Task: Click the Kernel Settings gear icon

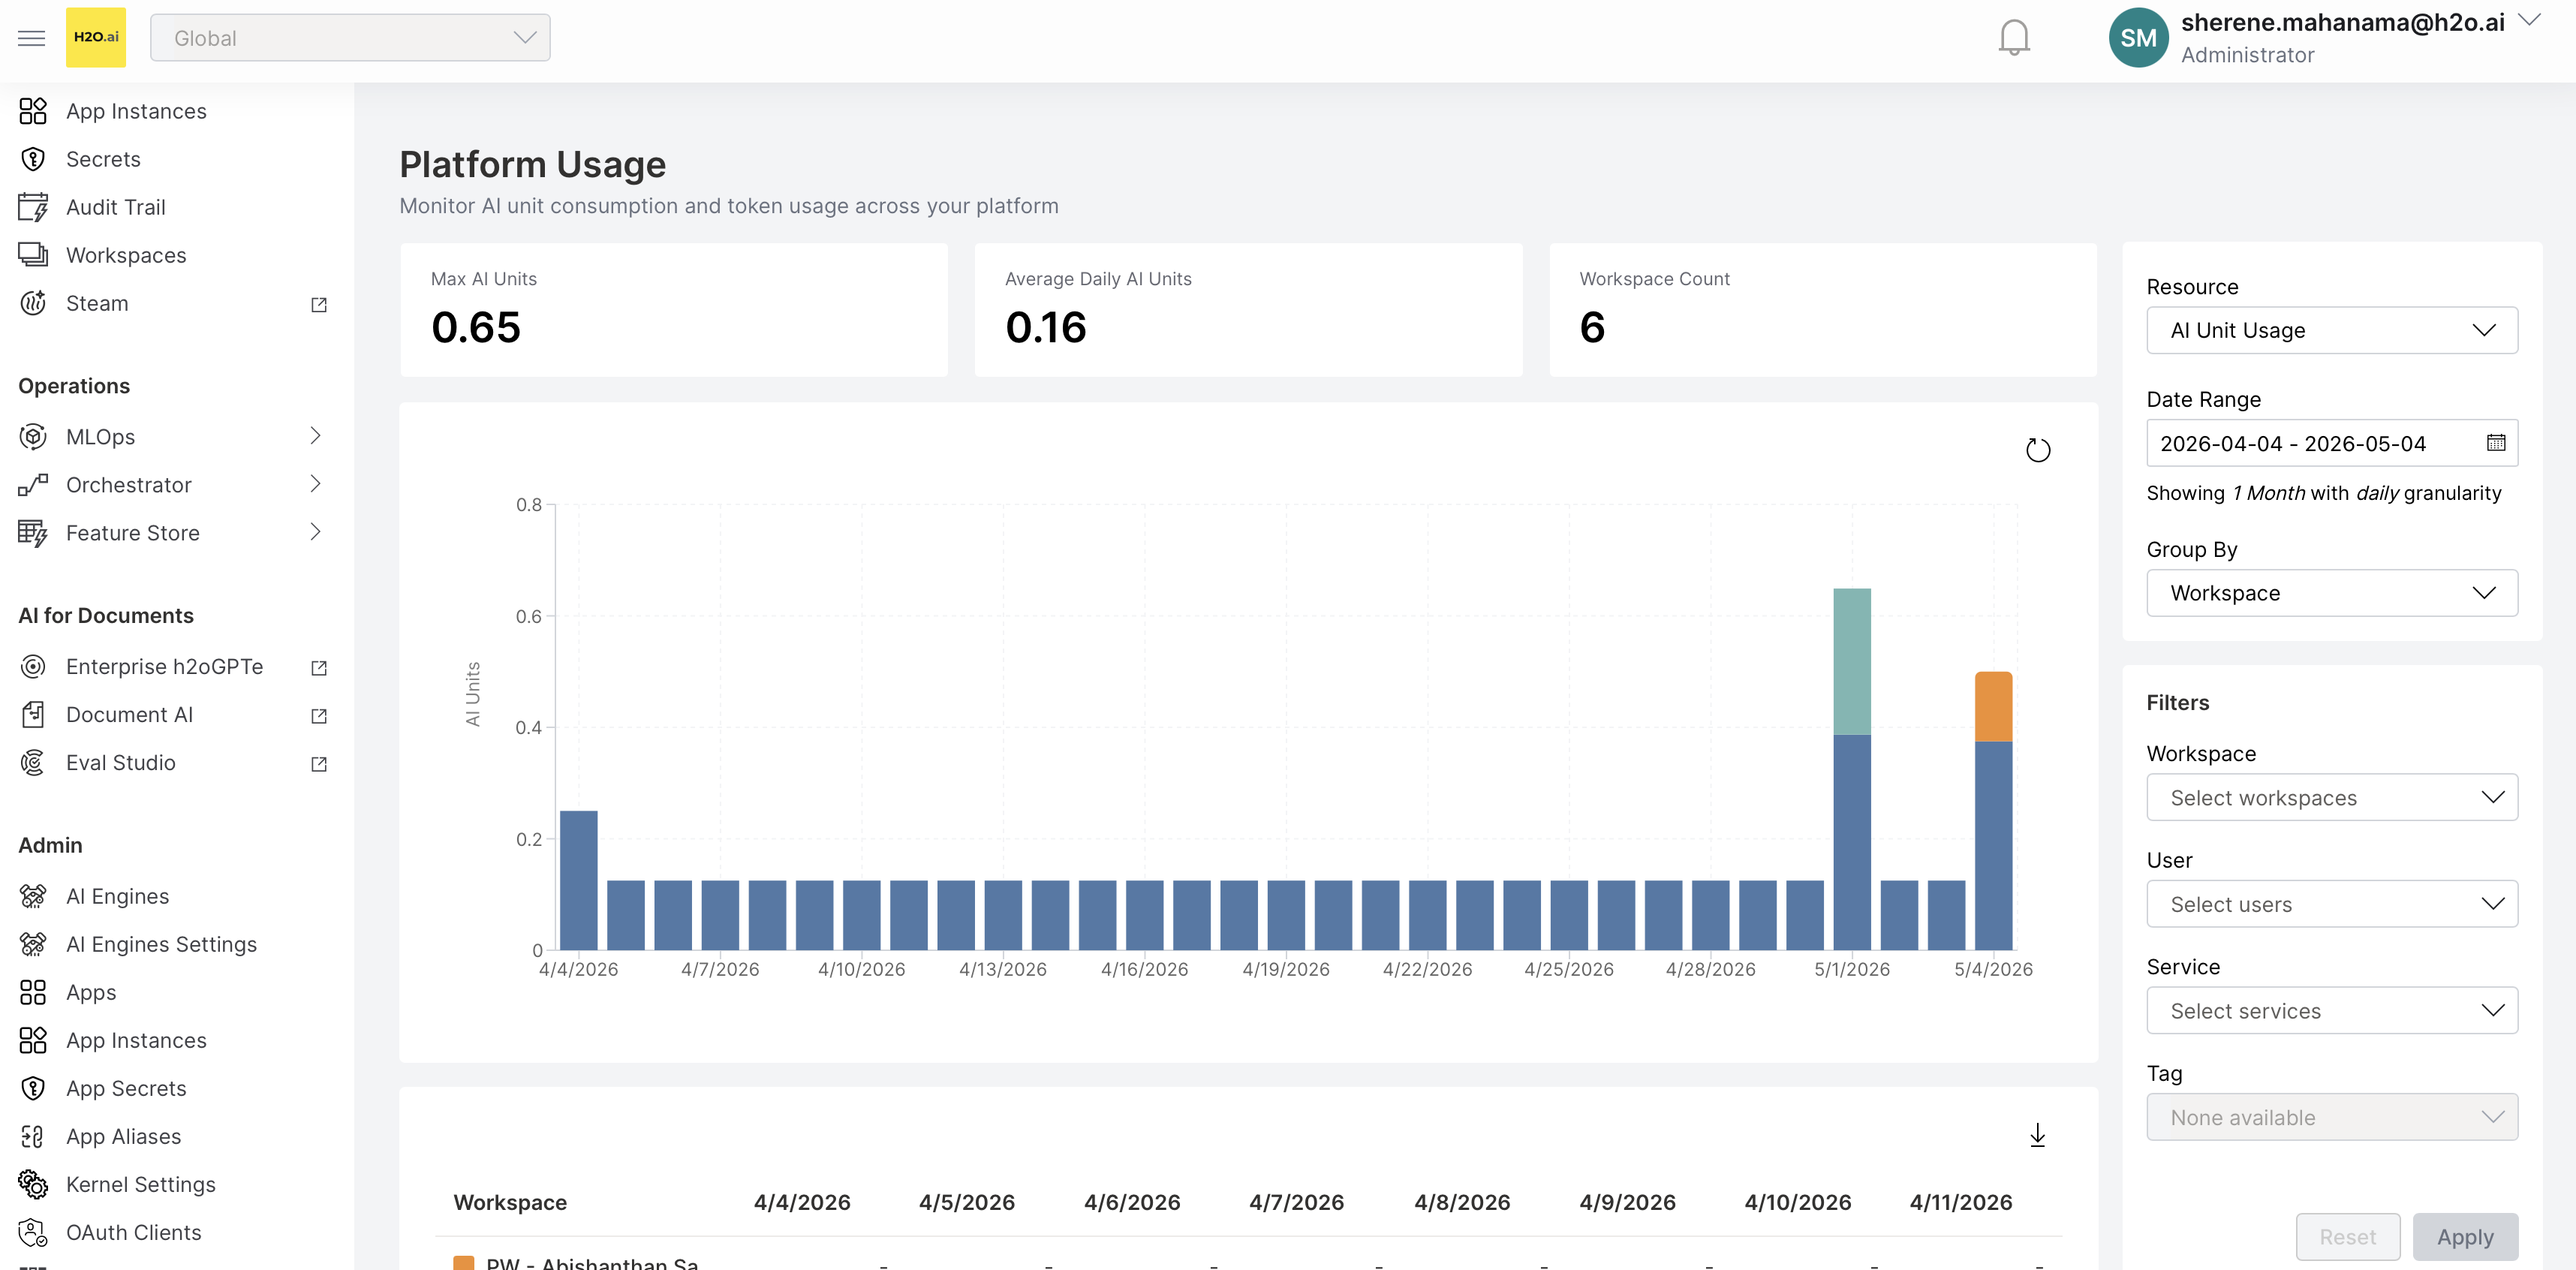Action: pos(33,1185)
